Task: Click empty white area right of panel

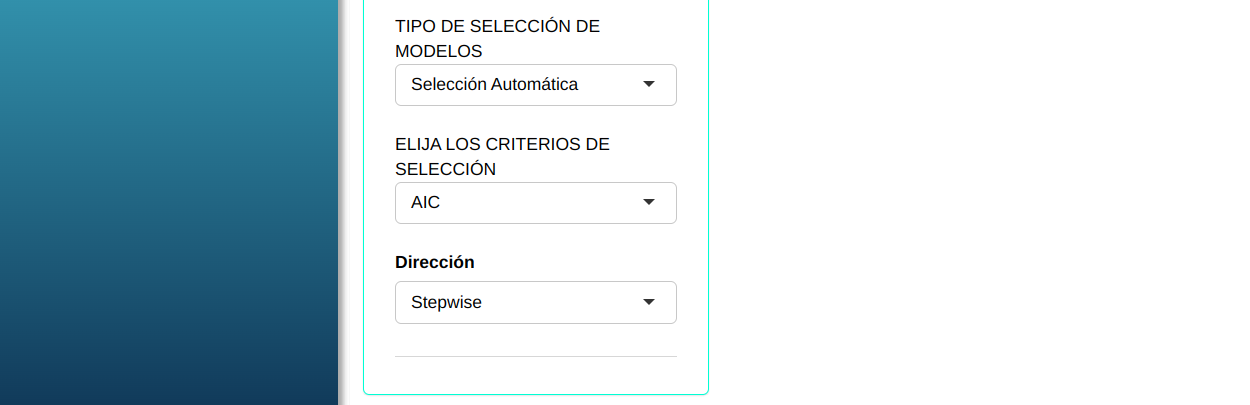Action: click(x=980, y=200)
